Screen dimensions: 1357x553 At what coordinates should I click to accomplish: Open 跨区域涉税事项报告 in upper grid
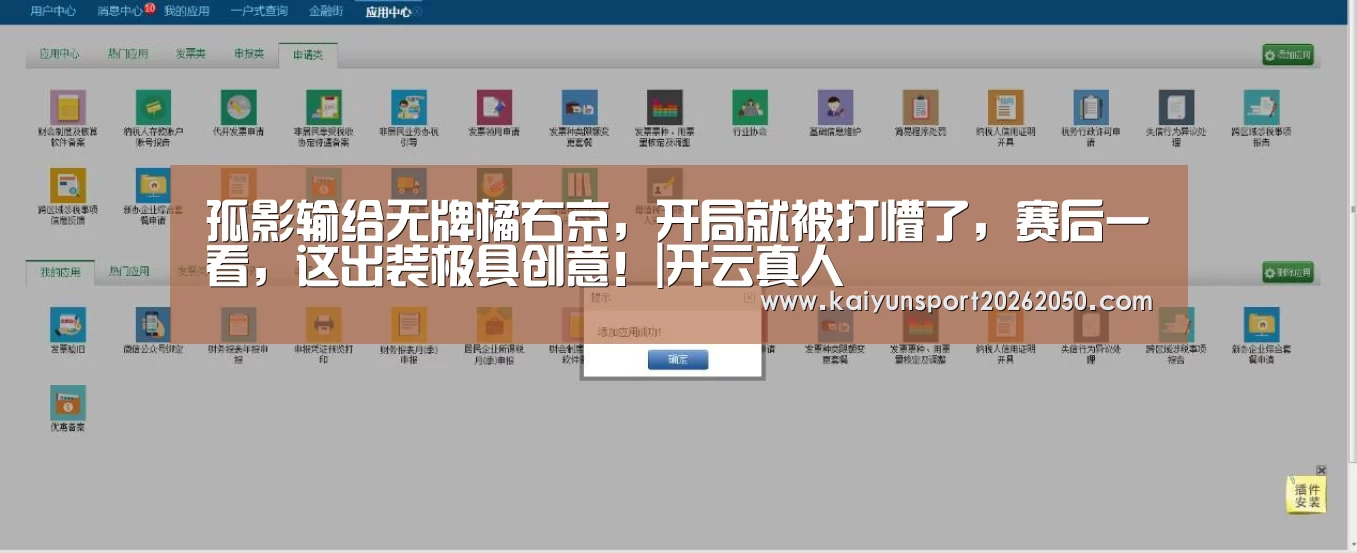(x=1262, y=107)
